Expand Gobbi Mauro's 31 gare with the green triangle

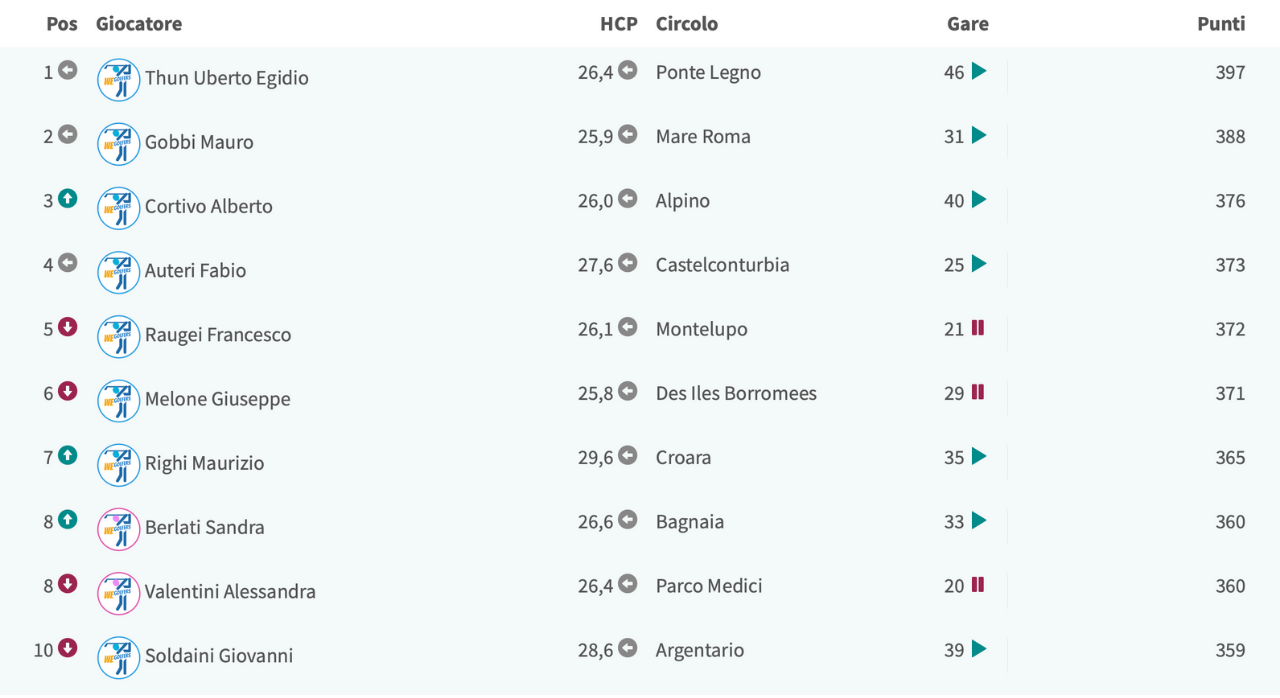(x=979, y=135)
